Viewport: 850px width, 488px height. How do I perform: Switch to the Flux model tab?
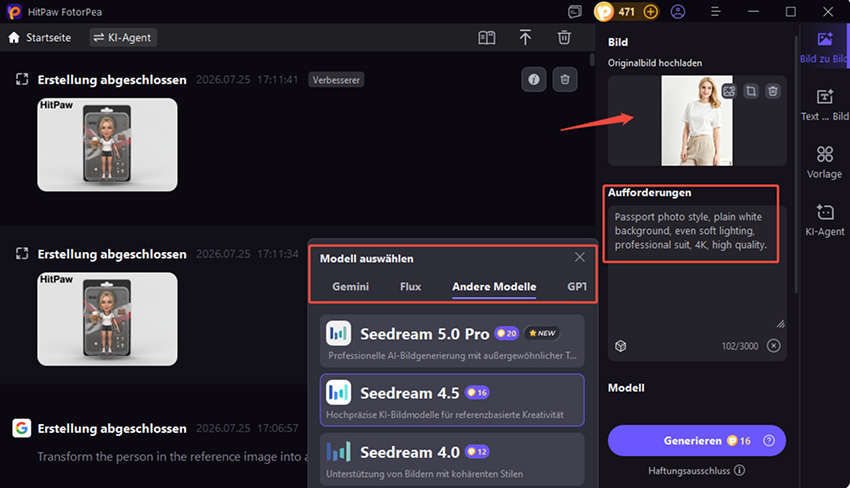point(410,286)
